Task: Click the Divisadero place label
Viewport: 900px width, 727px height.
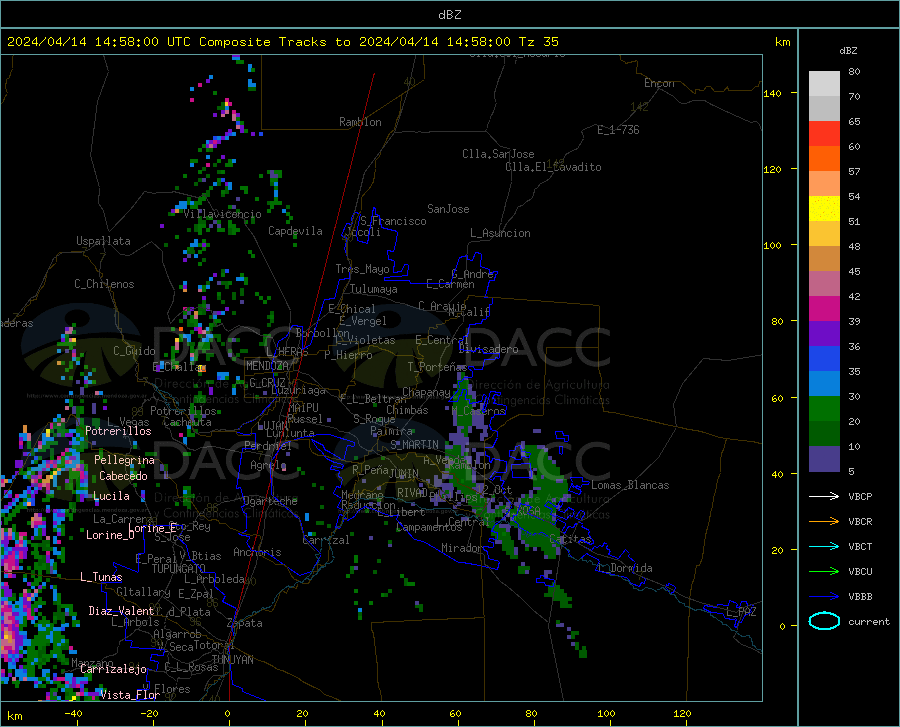Action: point(488,349)
